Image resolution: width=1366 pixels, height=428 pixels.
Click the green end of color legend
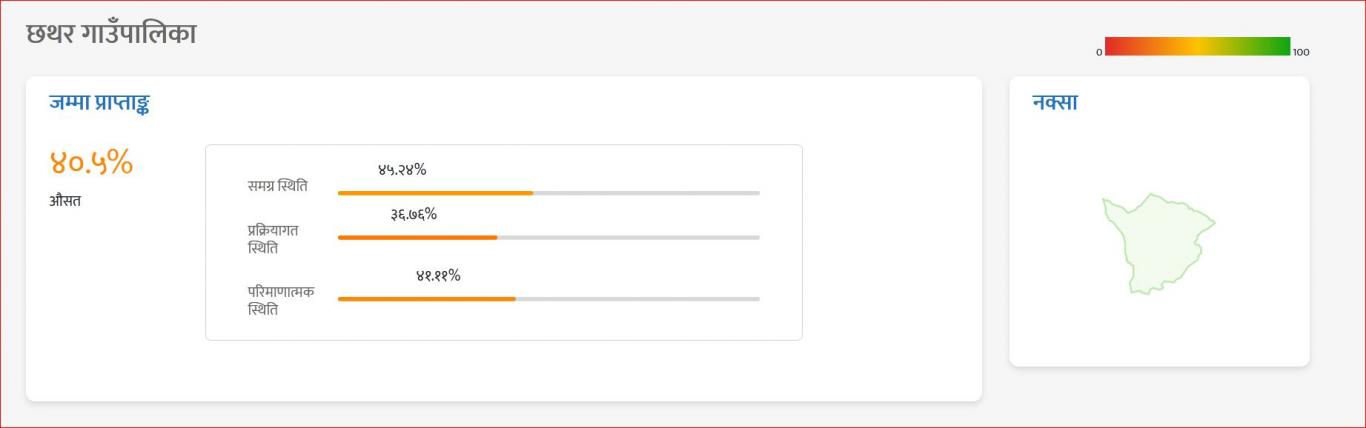click(1280, 46)
